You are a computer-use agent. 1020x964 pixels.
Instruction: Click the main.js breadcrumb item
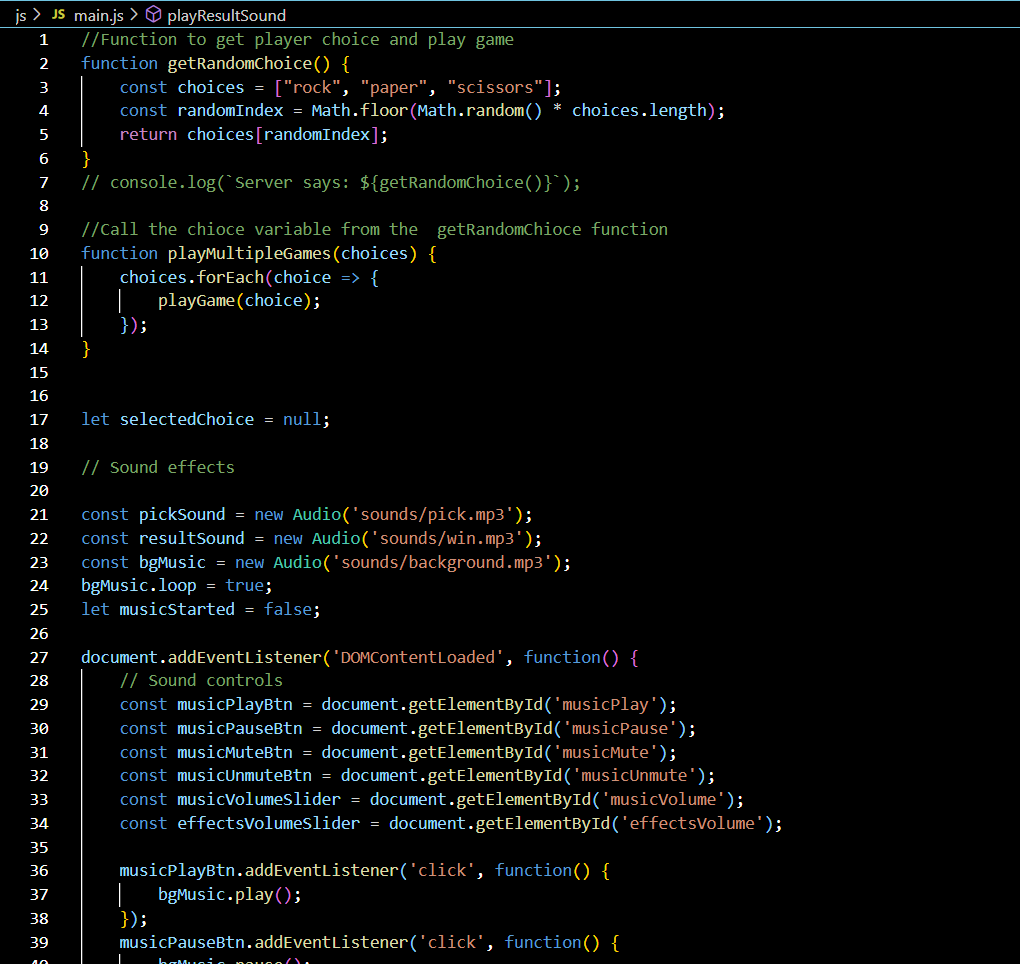pyautogui.click(x=98, y=15)
